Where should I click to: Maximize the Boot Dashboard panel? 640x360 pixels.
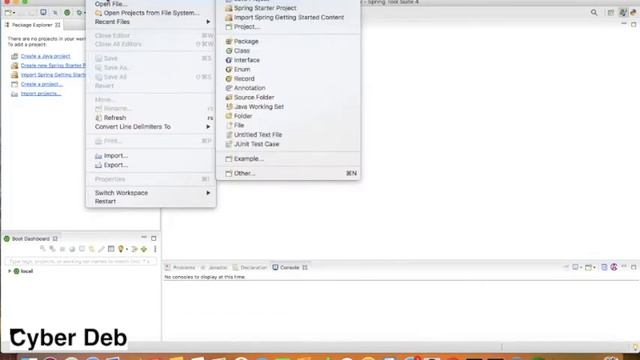[x=153, y=238]
